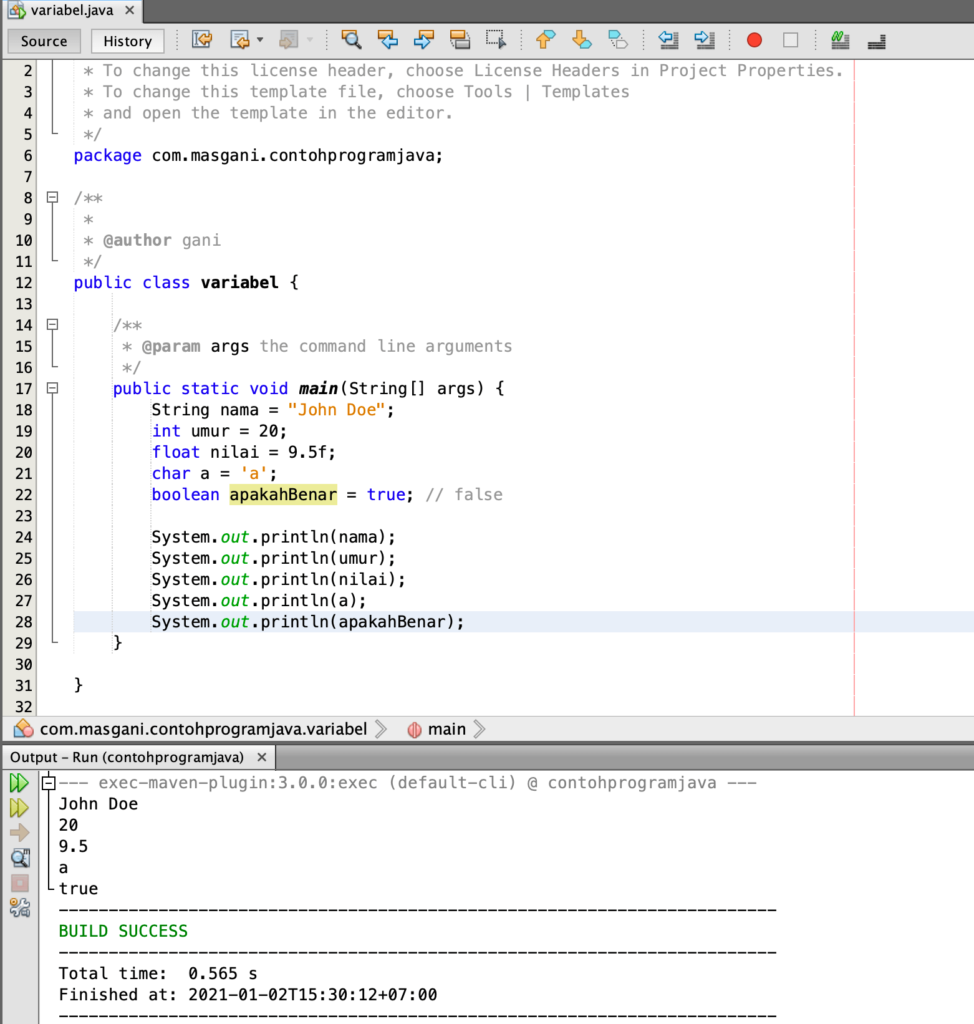Collapse the exec-maven-plugin output fold
The image size is (974, 1024).
tap(48, 782)
